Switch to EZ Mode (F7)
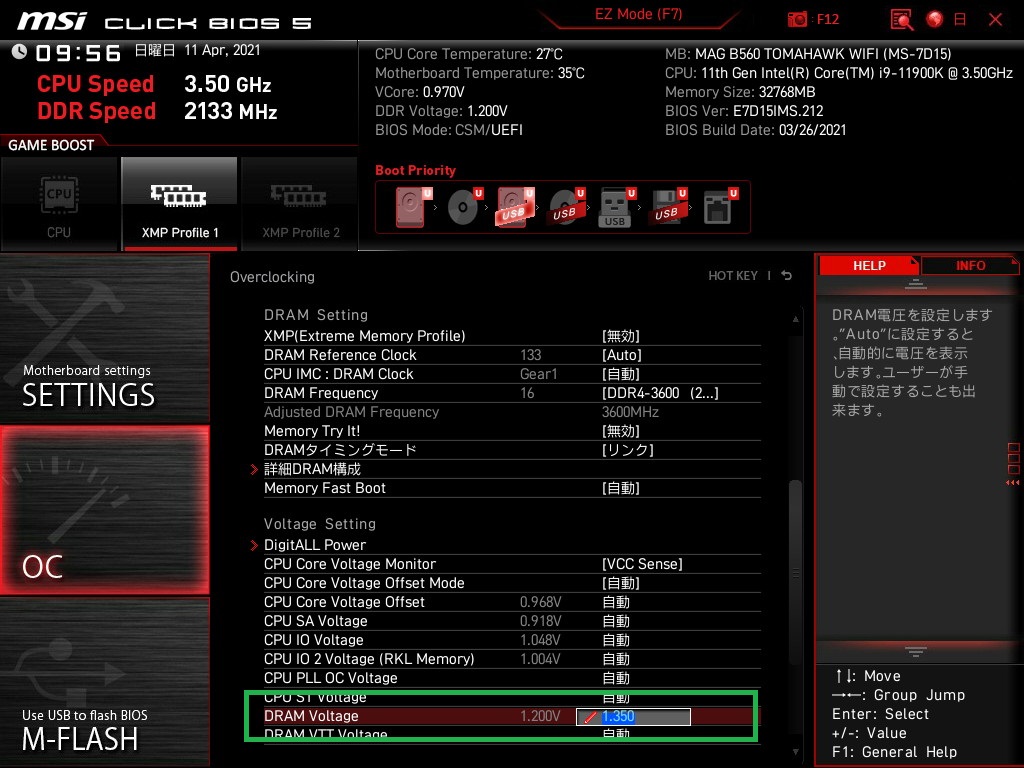1024x768 pixels. pos(638,14)
